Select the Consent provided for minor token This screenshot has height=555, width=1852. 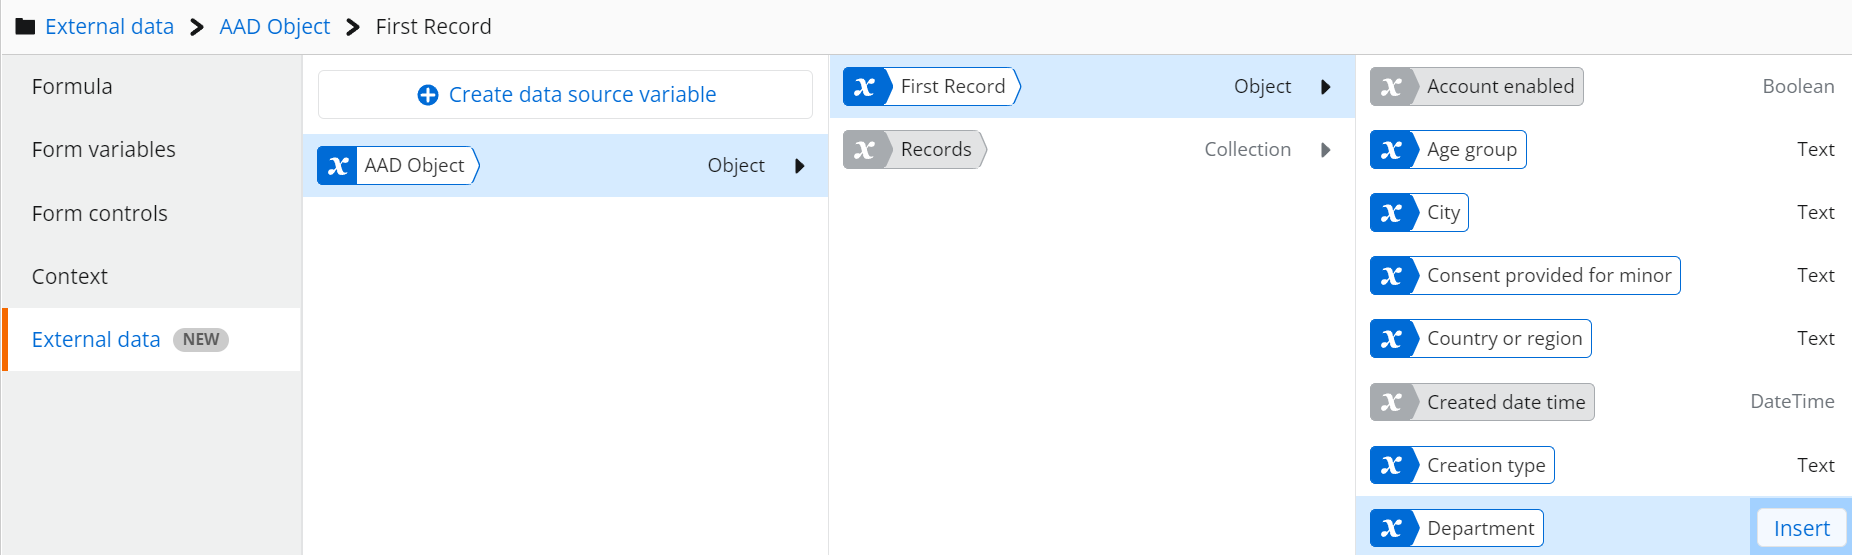point(1525,276)
